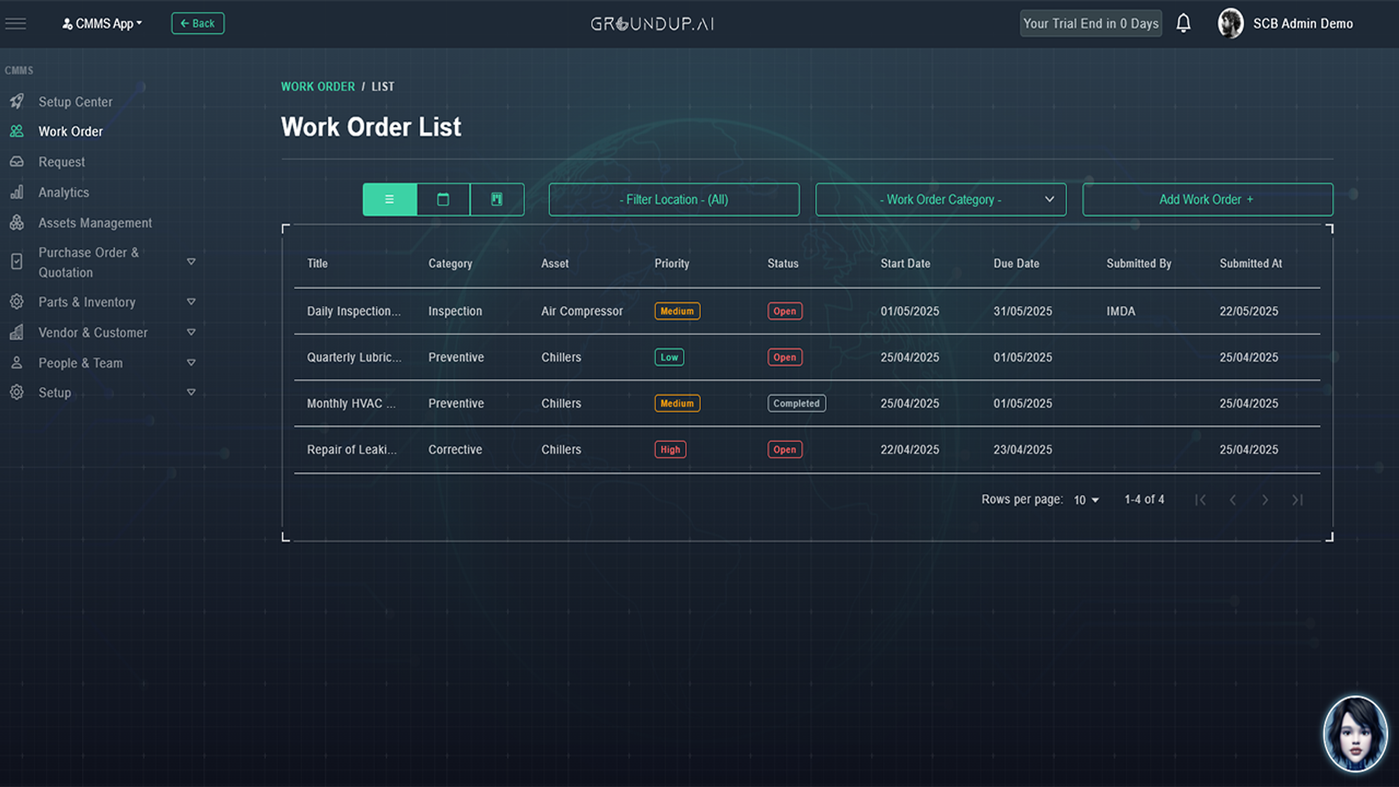Open the CMMS App switcher menu
Screen dimensions: 1399x787
[102, 23]
